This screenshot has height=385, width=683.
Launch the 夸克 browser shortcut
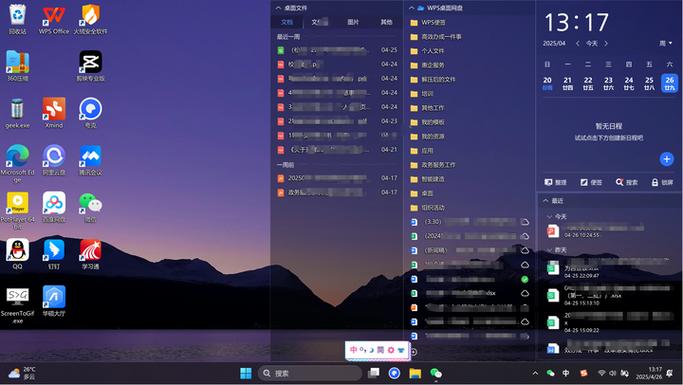pyautogui.click(x=90, y=113)
